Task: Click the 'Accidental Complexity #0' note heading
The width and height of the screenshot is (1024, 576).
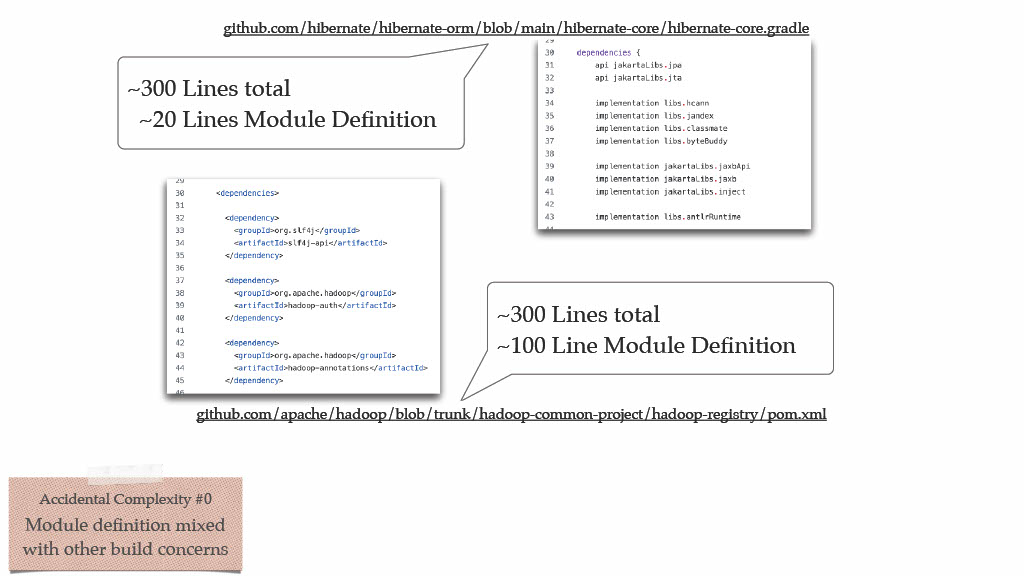Action: click(x=125, y=499)
